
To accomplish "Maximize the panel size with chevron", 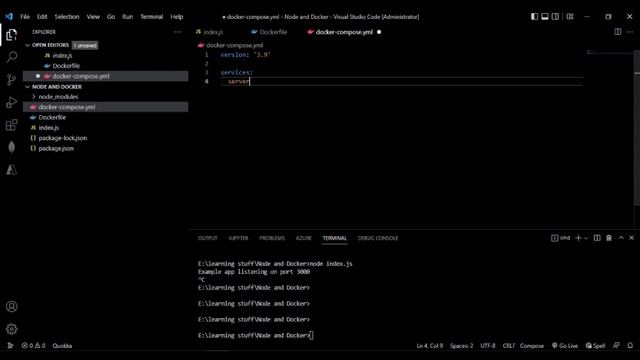I will (621, 238).
